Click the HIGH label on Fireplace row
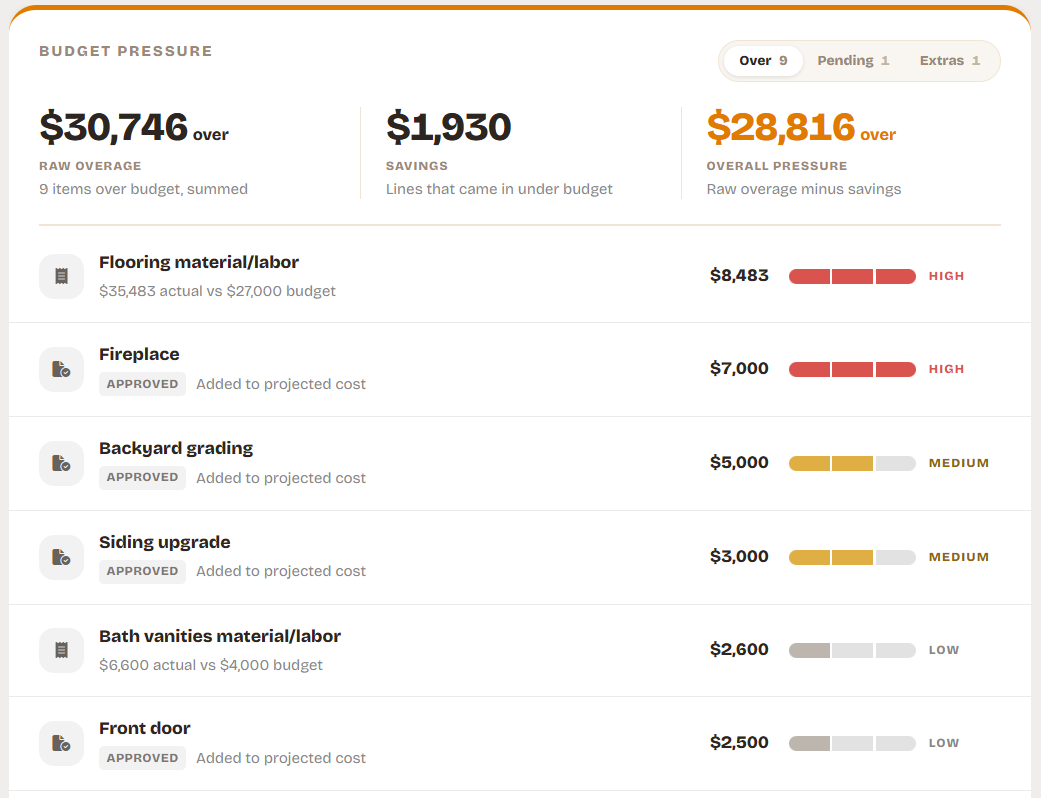Image resolution: width=1041 pixels, height=798 pixels. coord(946,369)
